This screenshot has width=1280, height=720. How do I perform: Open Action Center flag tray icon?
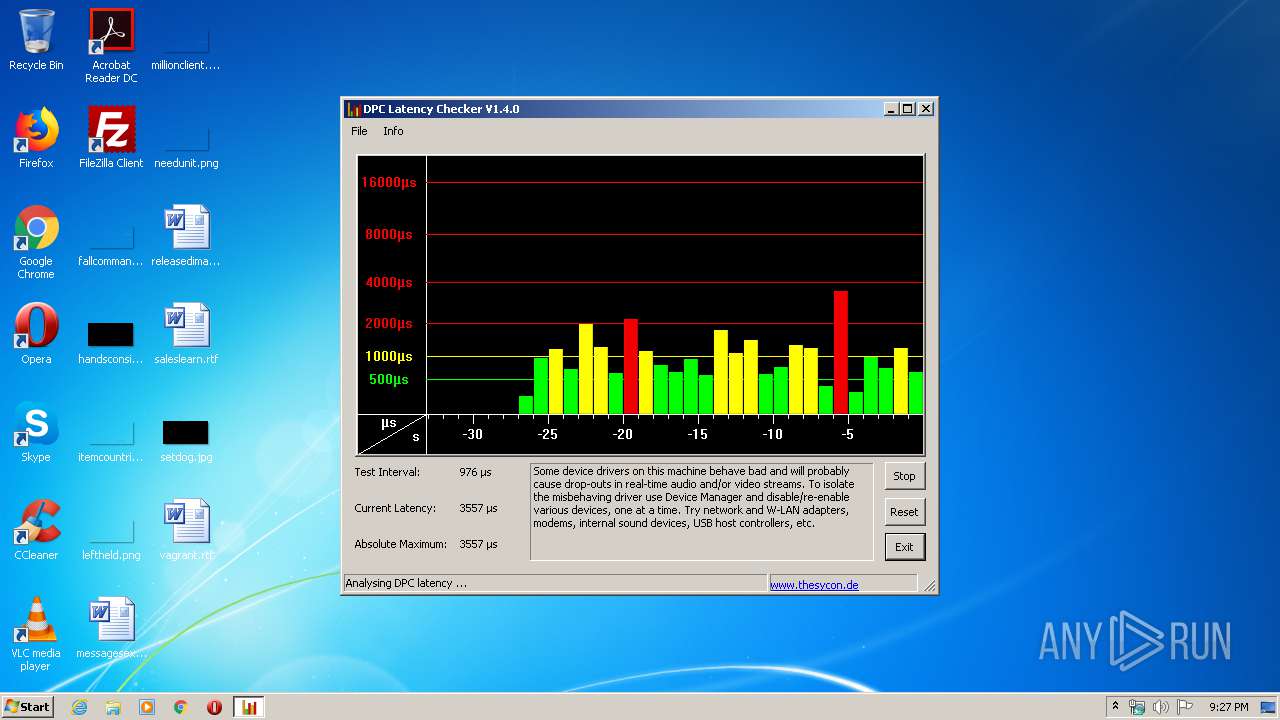1184,707
